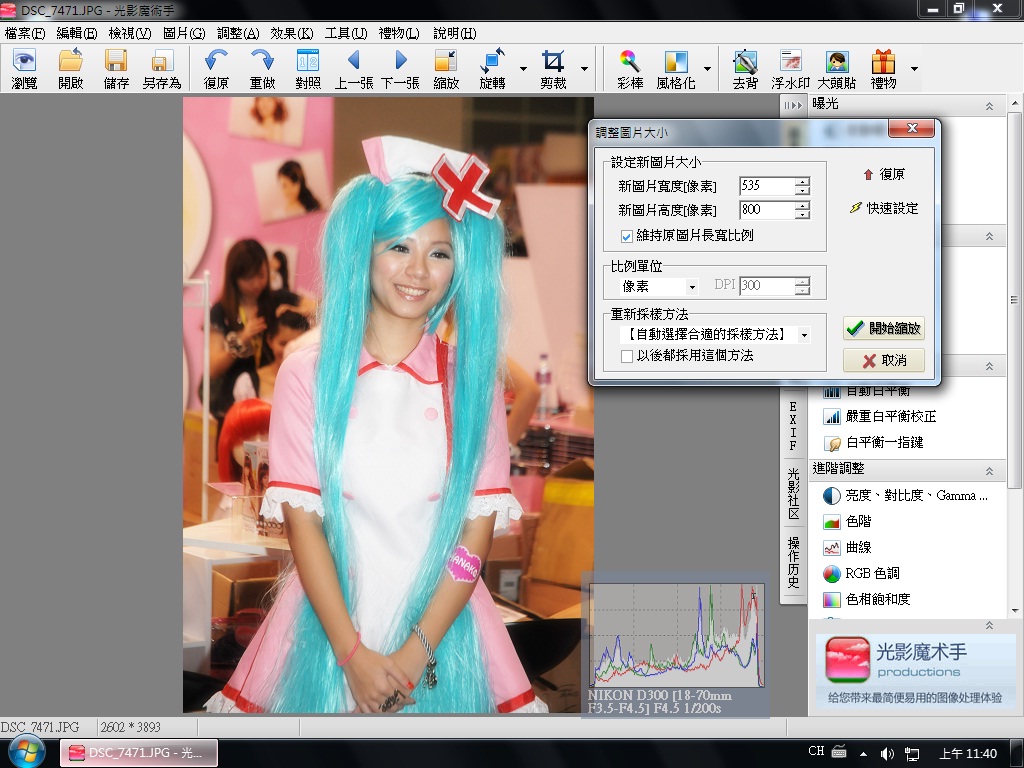Open the 效果 menu

291,33
